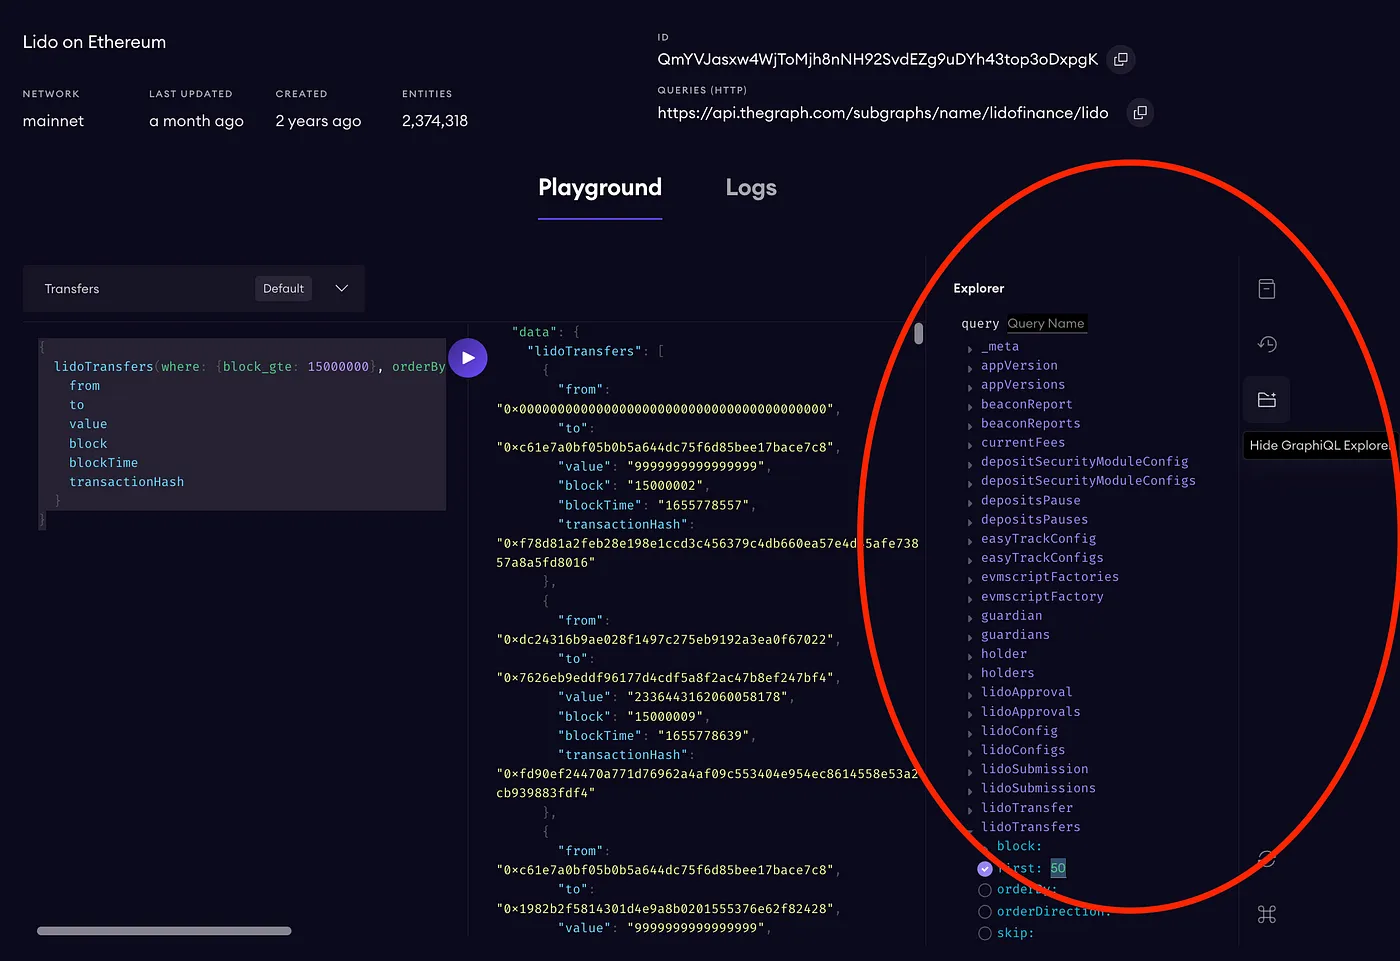Select the Playground tab
1400x961 pixels.
(600, 188)
